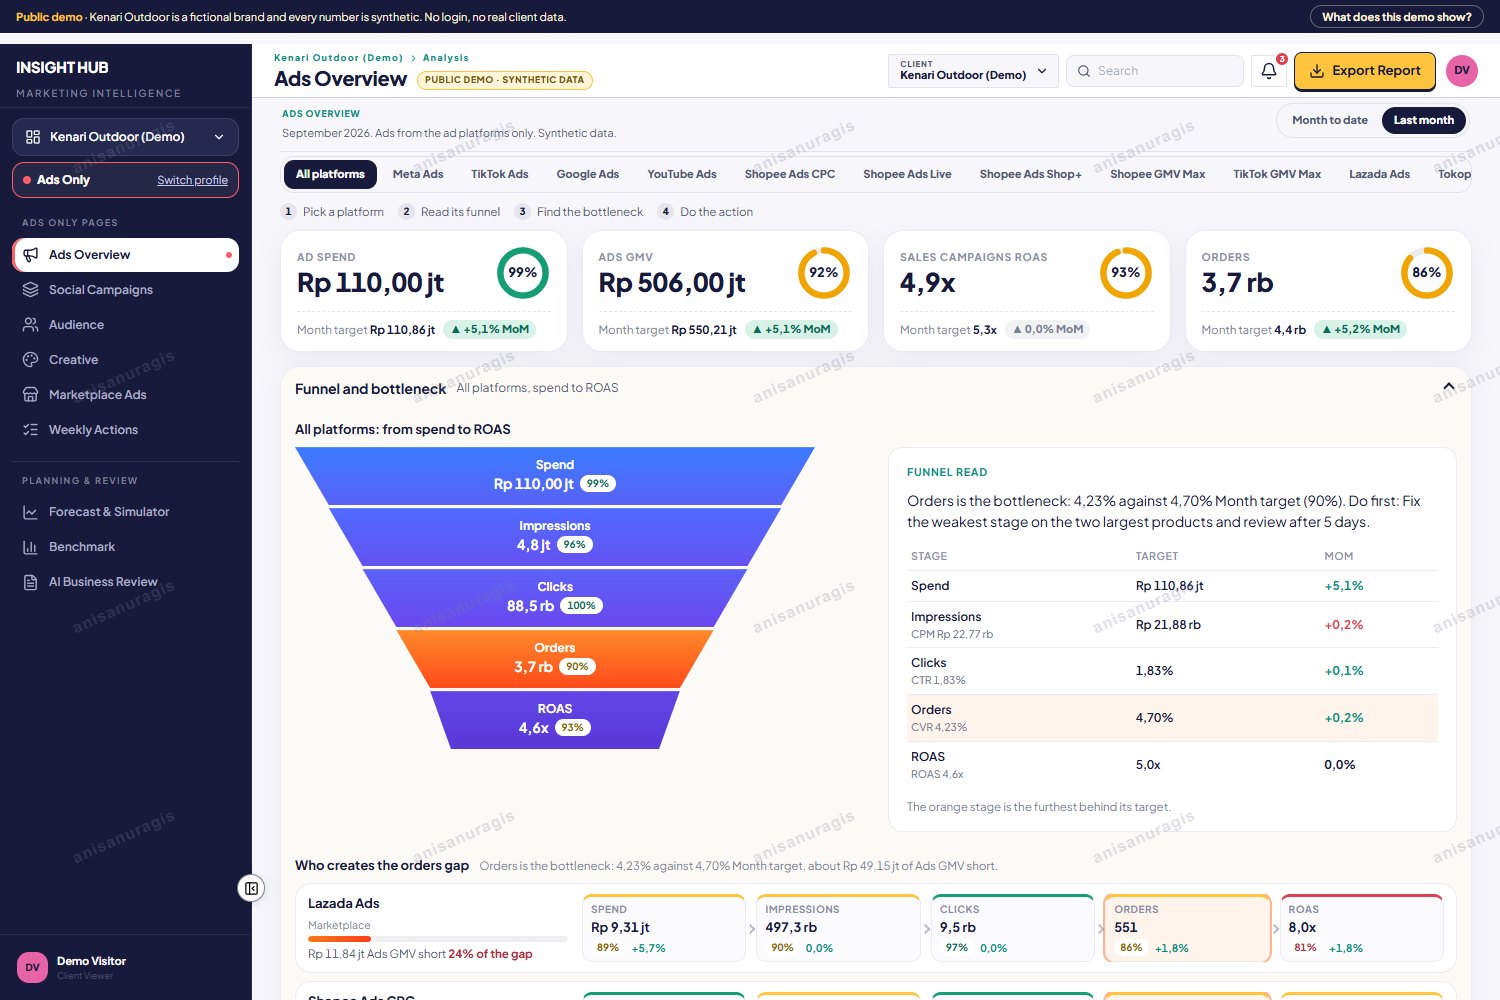1500x1000 pixels.
Task: Click the Orders 86% progress ring
Action: 1427,273
